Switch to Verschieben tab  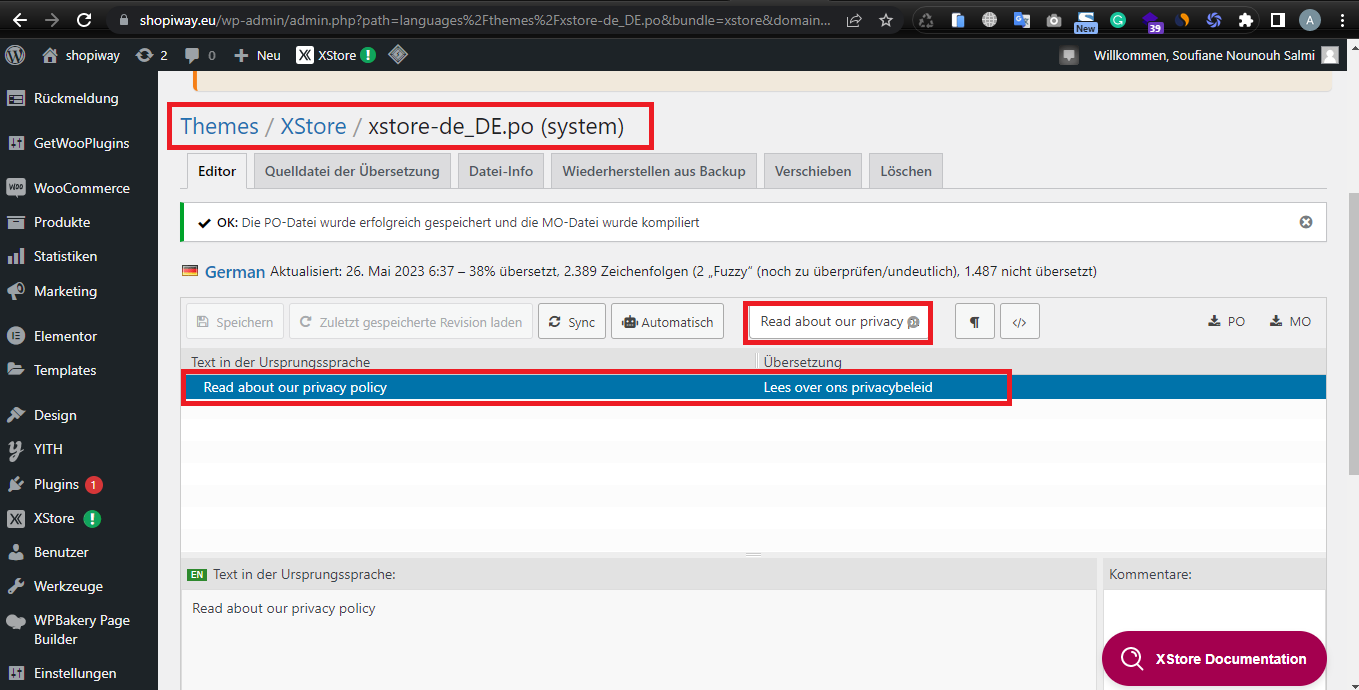tap(813, 171)
